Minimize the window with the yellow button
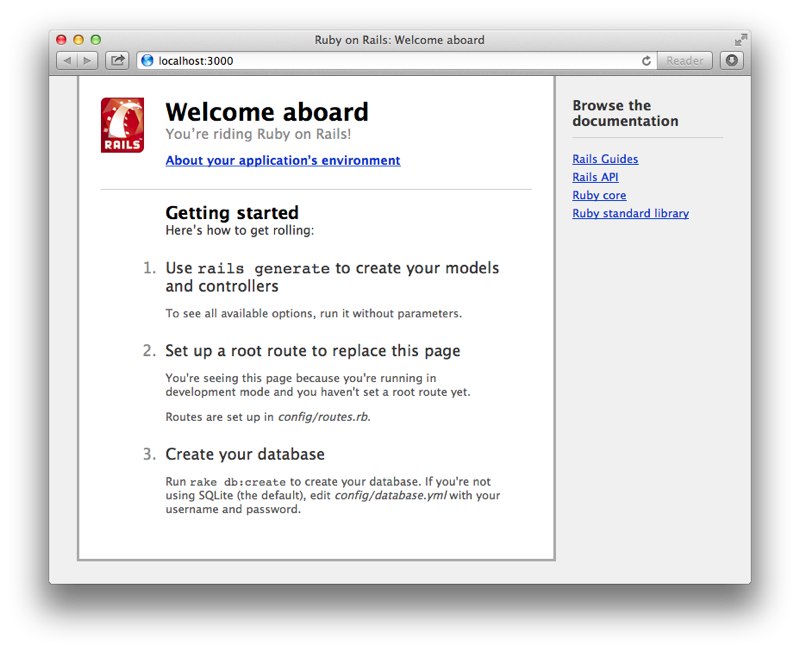Viewport: 800px width, 652px height. [79, 40]
